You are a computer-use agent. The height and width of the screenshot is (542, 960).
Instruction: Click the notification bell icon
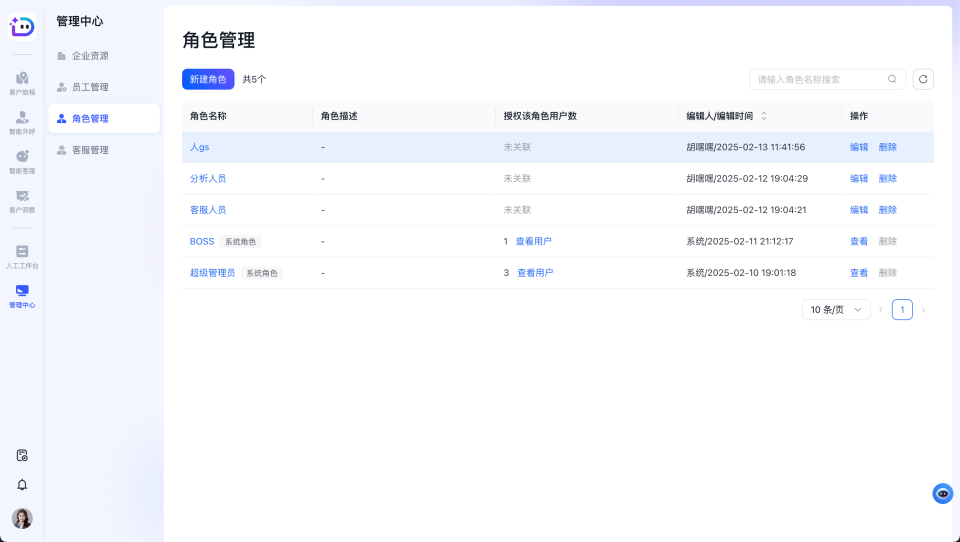(x=22, y=485)
